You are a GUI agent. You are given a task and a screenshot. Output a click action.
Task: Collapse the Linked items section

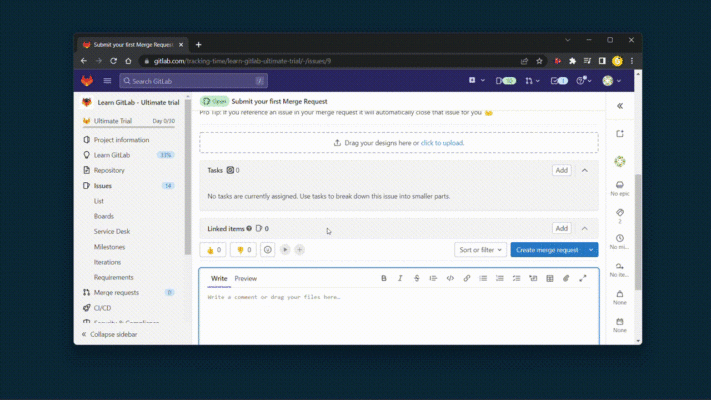click(x=584, y=228)
